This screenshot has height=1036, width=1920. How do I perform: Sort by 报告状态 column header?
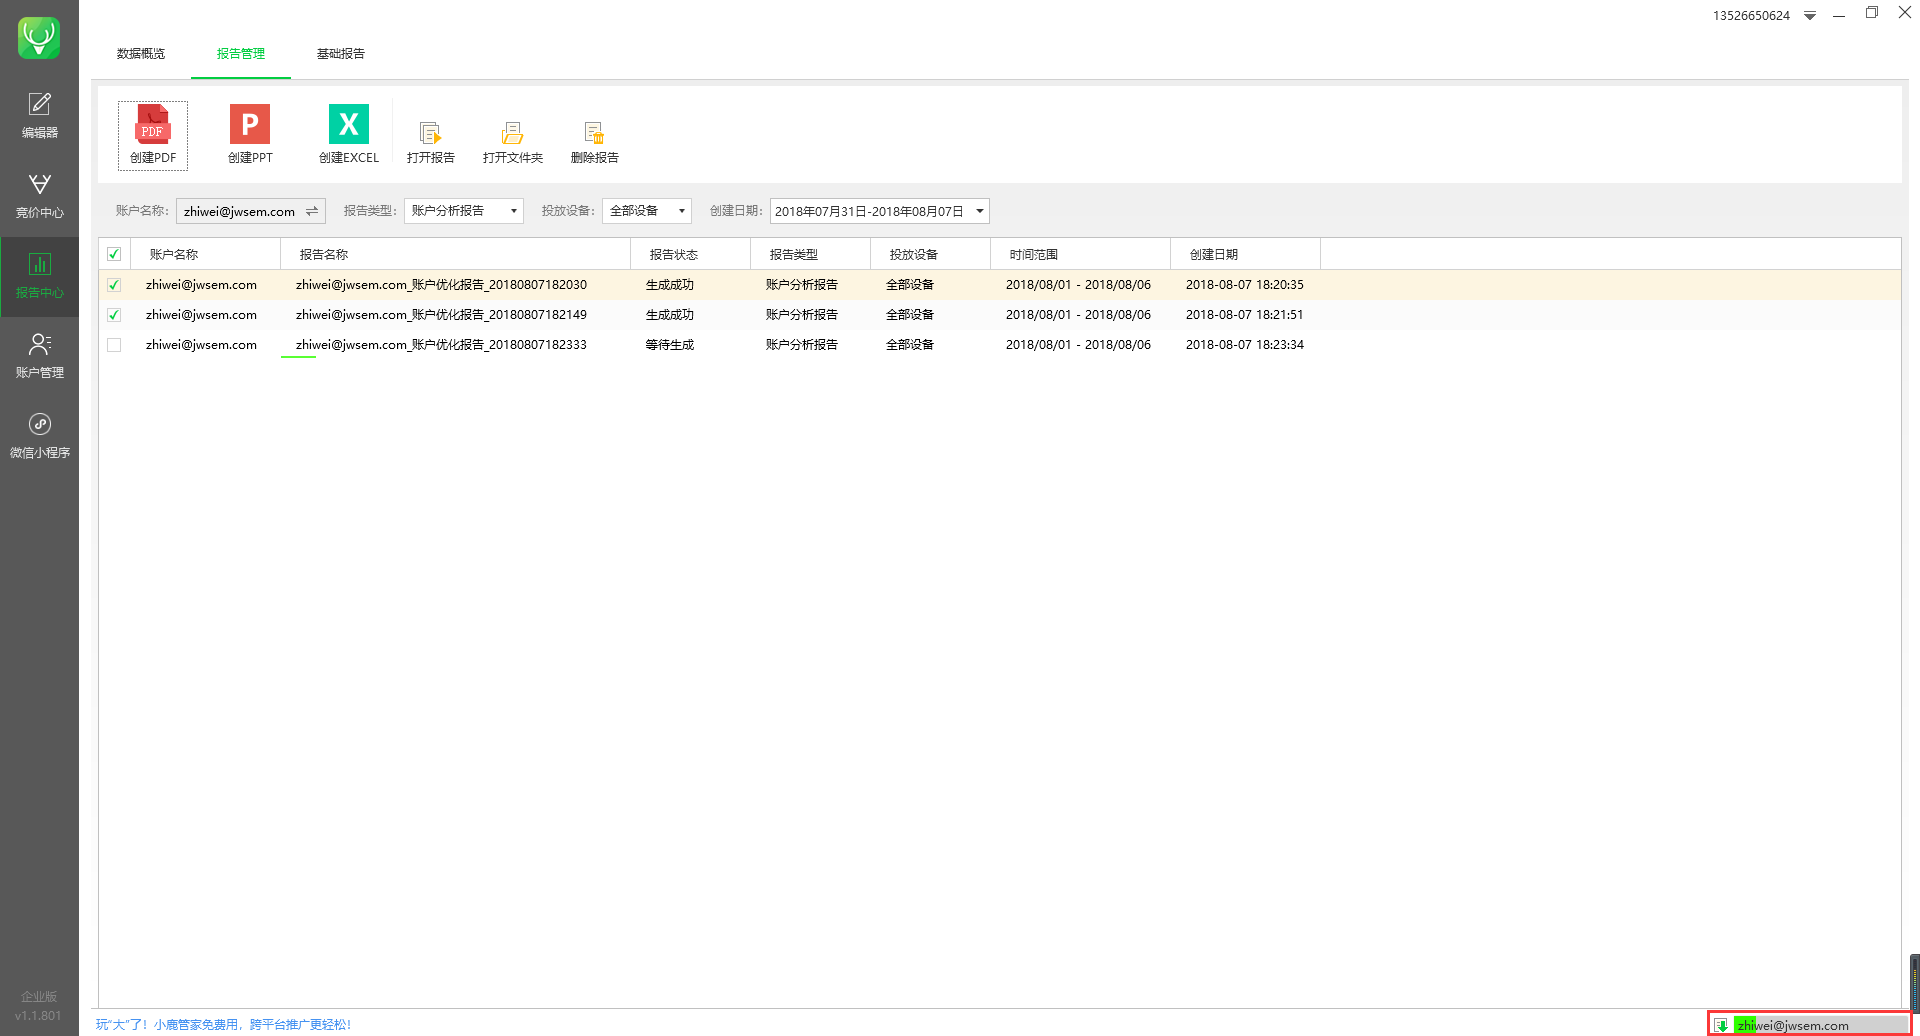(x=691, y=254)
